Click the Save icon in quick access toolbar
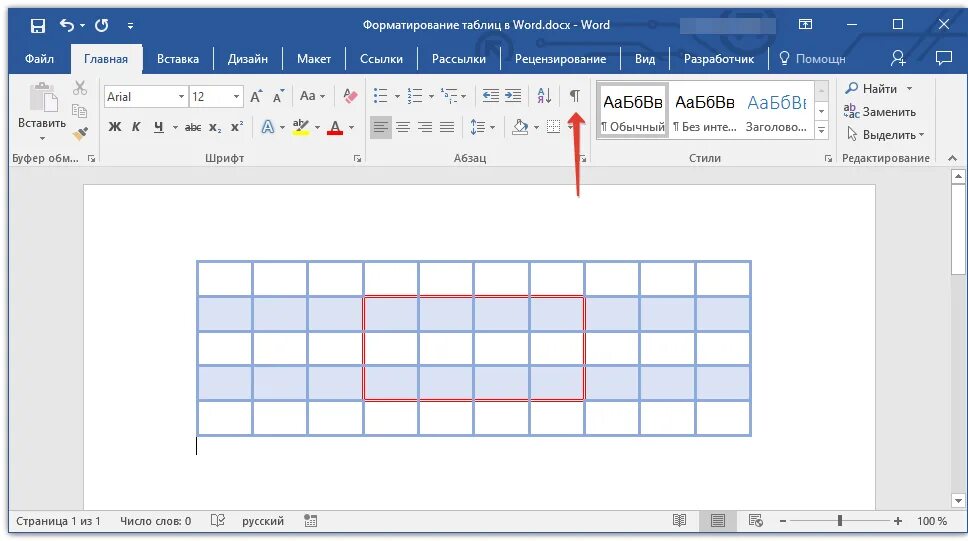 click(38, 25)
